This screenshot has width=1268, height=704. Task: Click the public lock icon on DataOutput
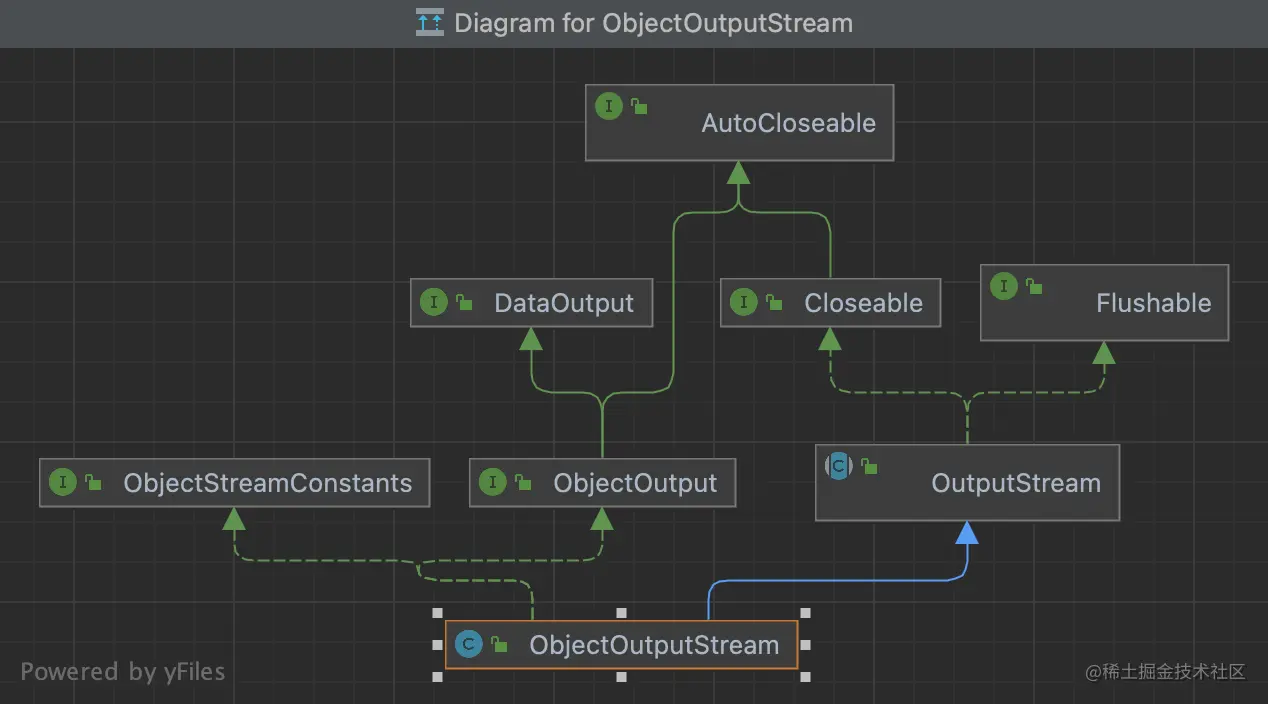(x=464, y=302)
